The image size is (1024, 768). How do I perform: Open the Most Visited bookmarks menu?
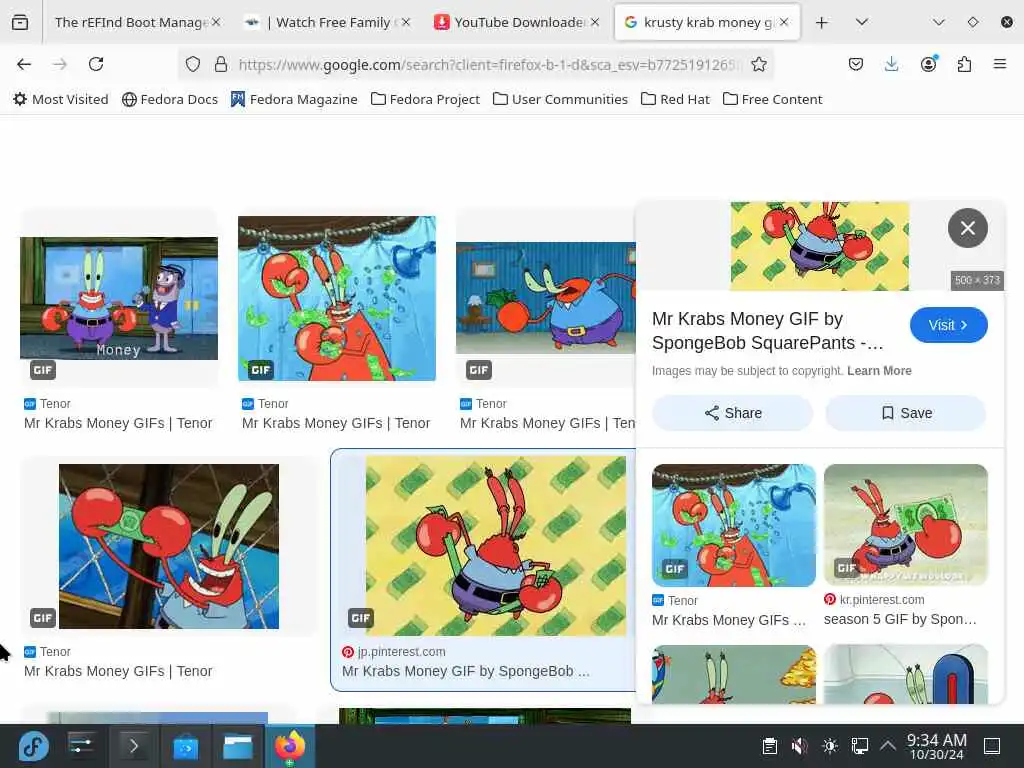[x=61, y=99]
